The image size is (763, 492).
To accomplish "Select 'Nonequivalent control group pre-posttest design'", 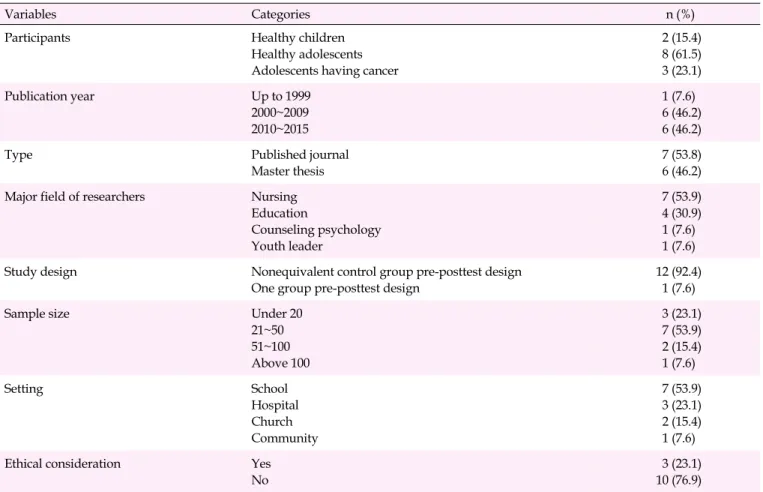I will click(x=386, y=272).
